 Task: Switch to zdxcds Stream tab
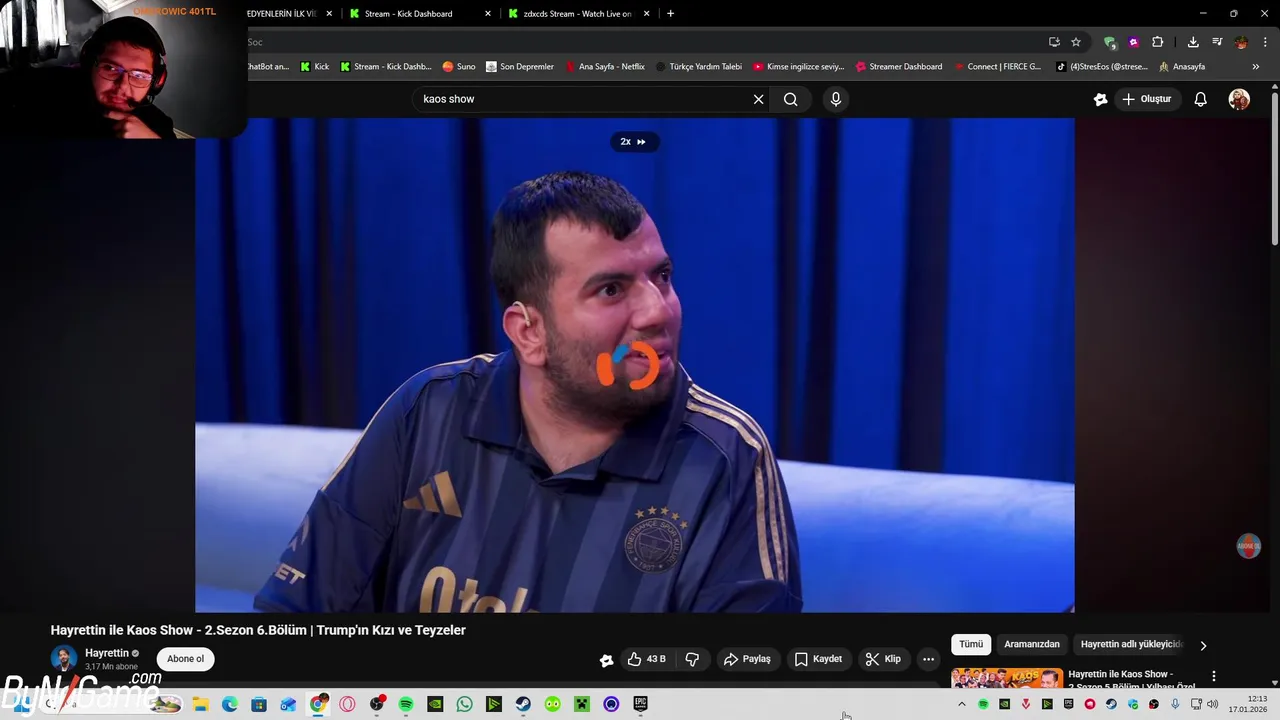coord(577,14)
